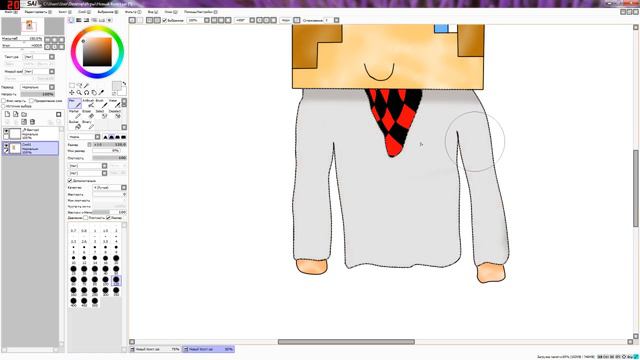Screen dimensions: 640x360
Task: Pick the magic wand tool
Action: [x=87, y=85]
